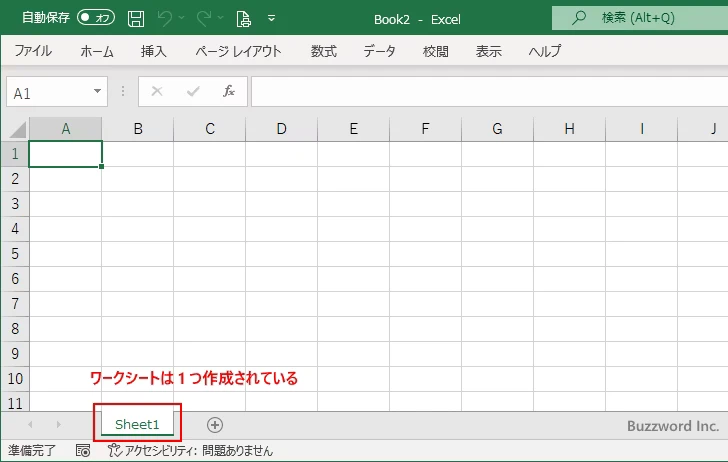Select column D header
The image size is (728, 462).
tap(282, 129)
